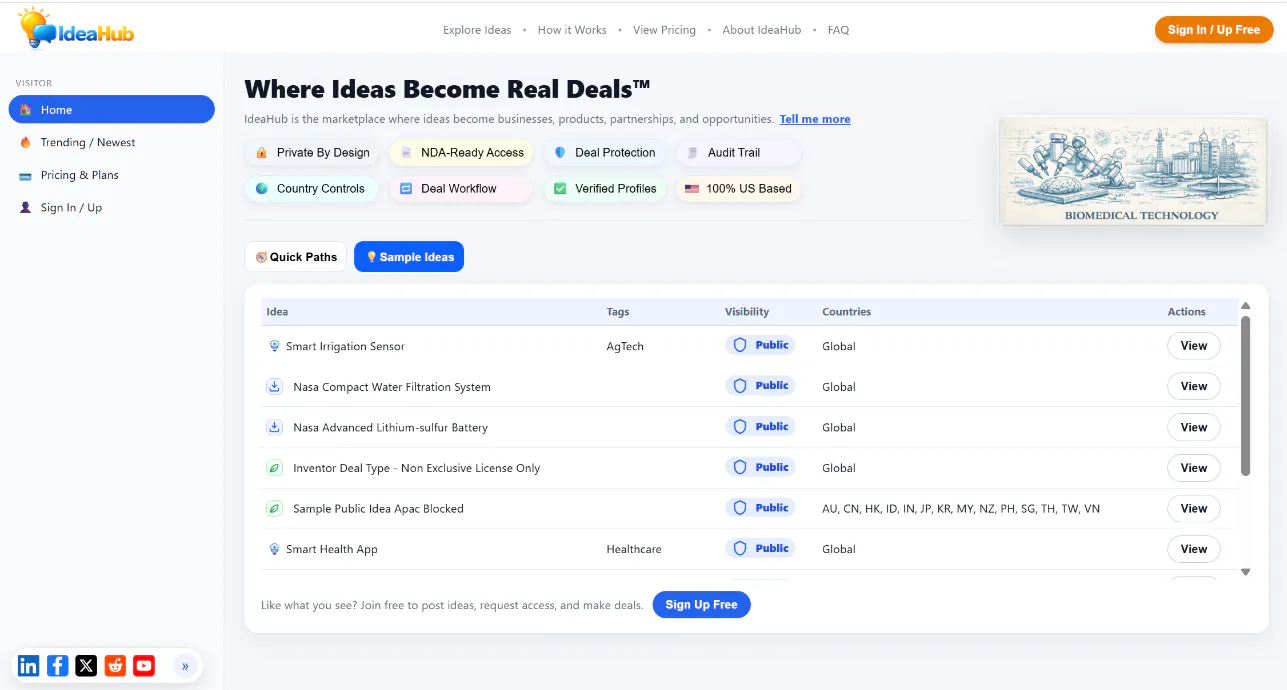Screen dimensions: 1287x690
Task: View the Inventor Deal Type idea
Action: tap(1194, 468)
